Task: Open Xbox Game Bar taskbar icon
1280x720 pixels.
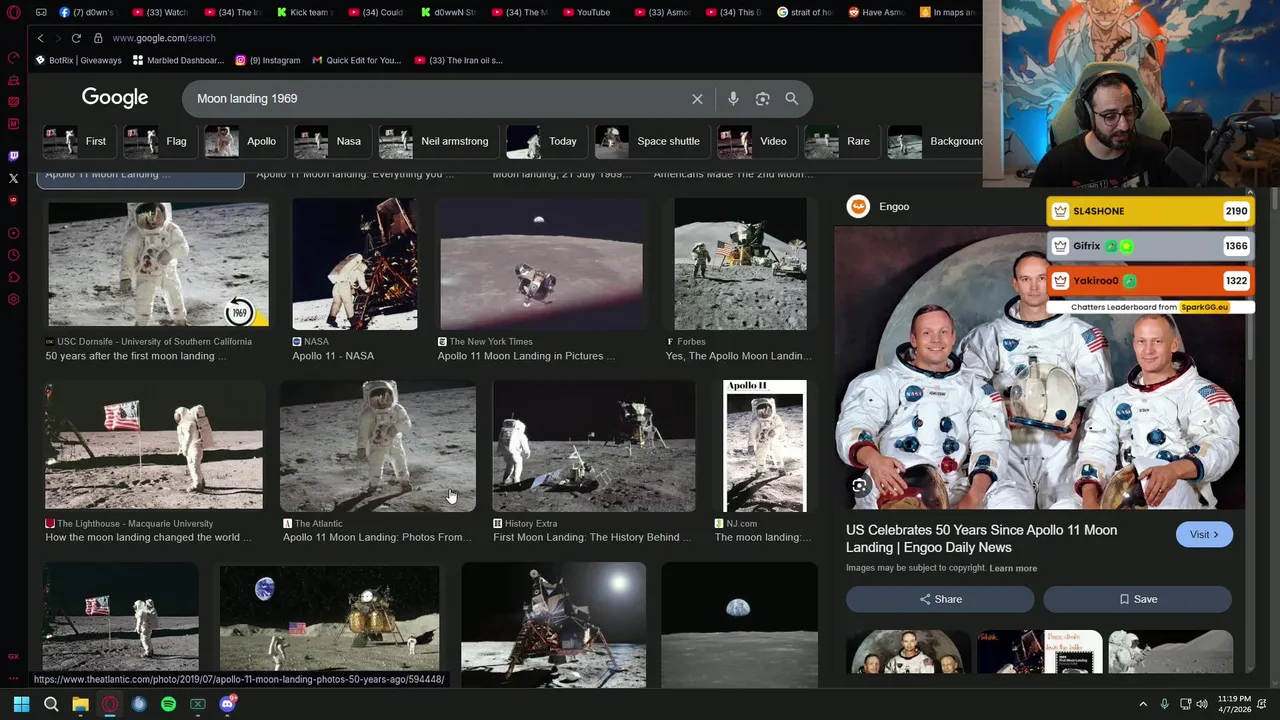Action: (x=198, y=704)
